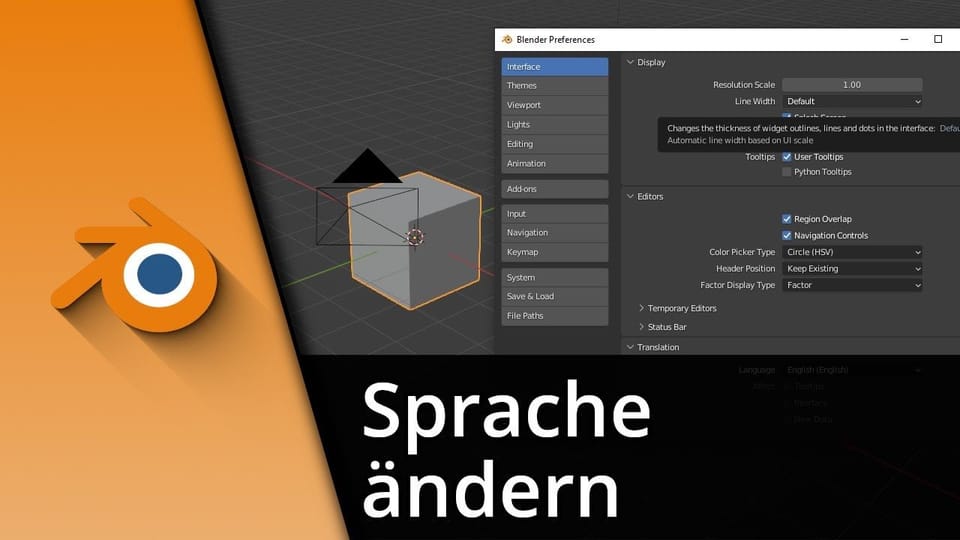Expand the Status Bar subpanel
960x540 pixels.
click(x=641, y=327)
